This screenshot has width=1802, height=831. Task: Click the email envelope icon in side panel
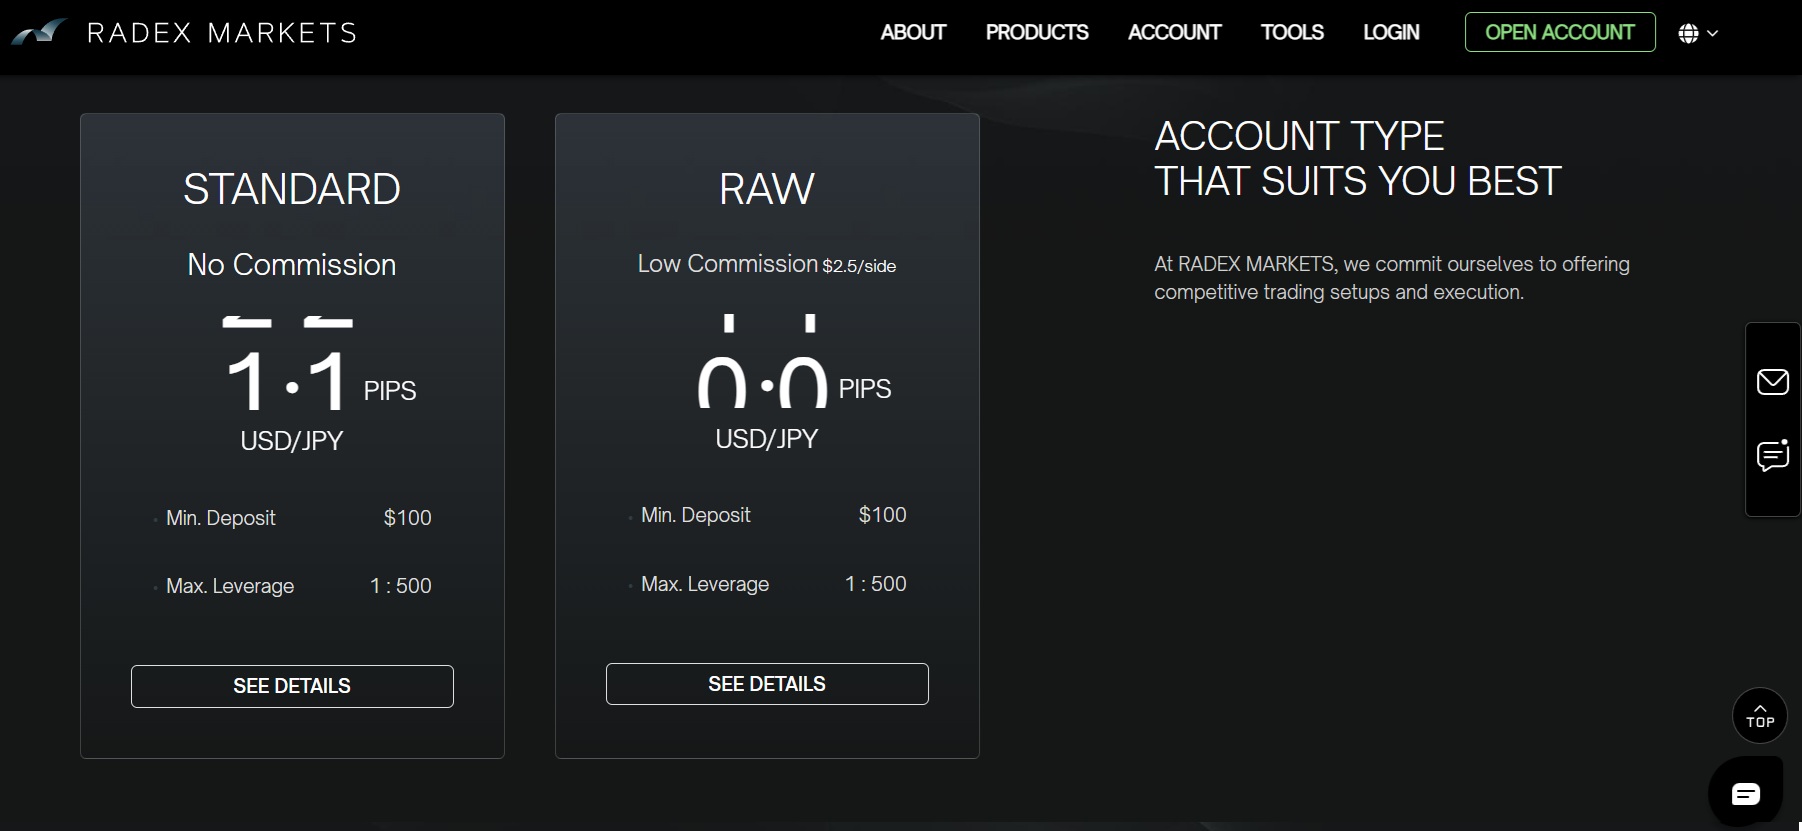(x=1773, y=381)
